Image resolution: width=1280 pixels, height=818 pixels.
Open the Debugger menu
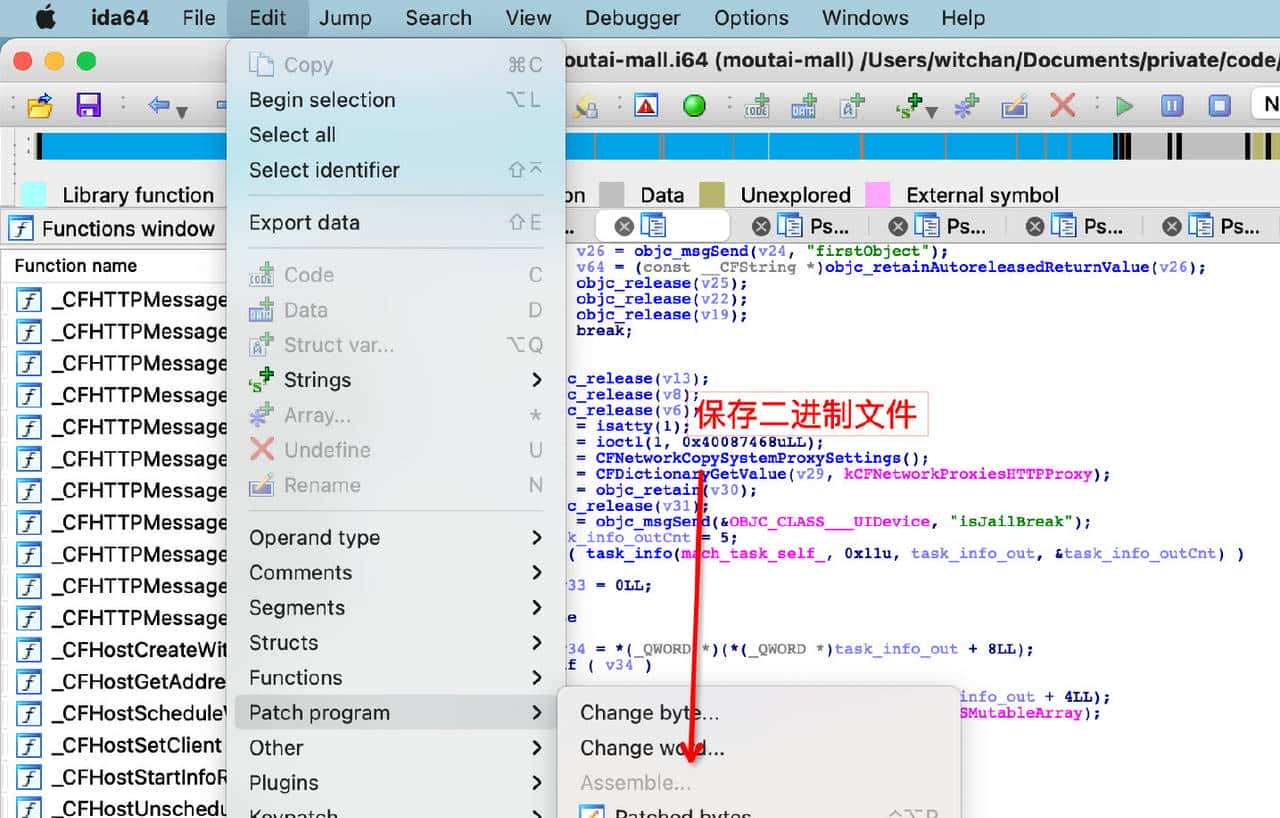(x=632, y=17)
